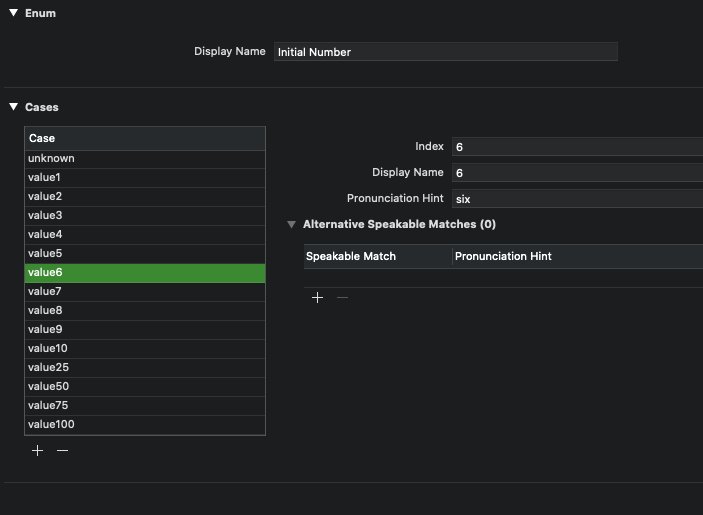
Task: Select the unknown case
Action: 145,159
